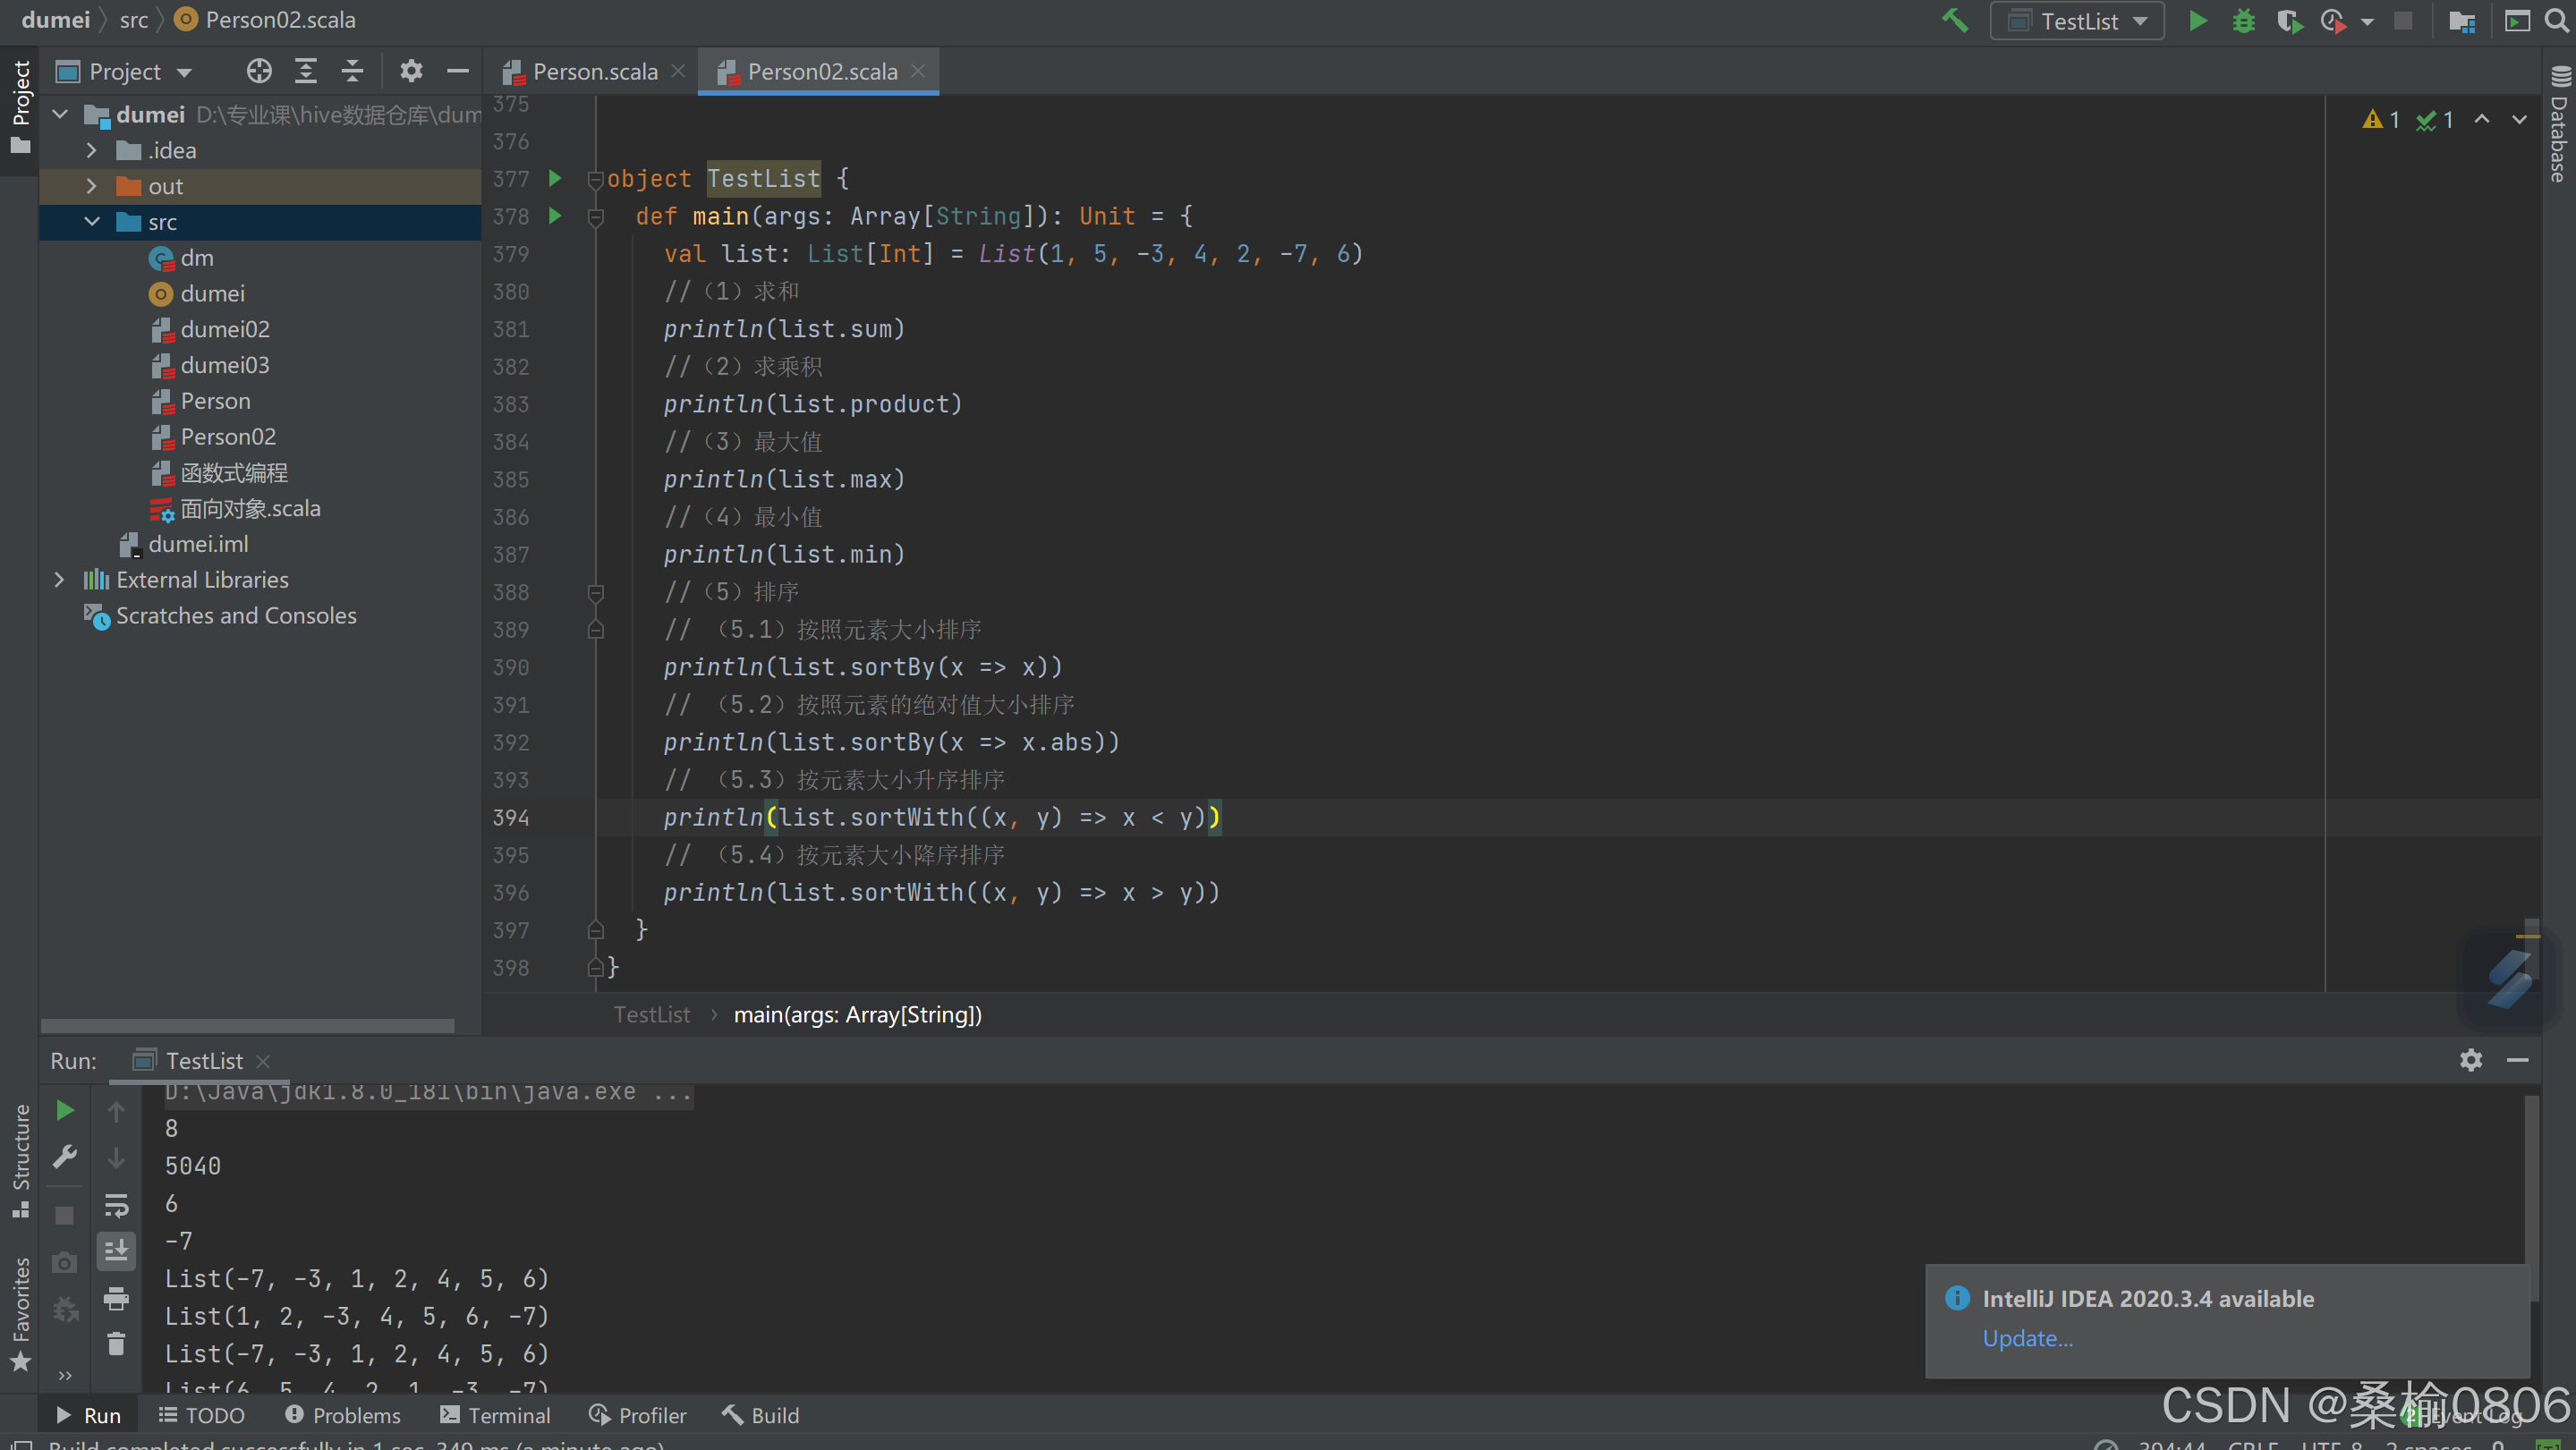Expand the out folder in project tree
This screenshot has width=2576, height=1450.
click(x=91, y=186)
